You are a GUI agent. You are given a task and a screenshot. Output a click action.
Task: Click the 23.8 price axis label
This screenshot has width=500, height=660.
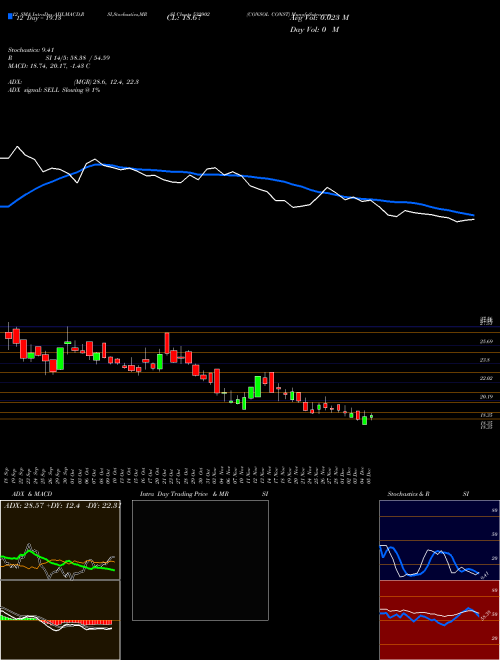tap(486, 360)
